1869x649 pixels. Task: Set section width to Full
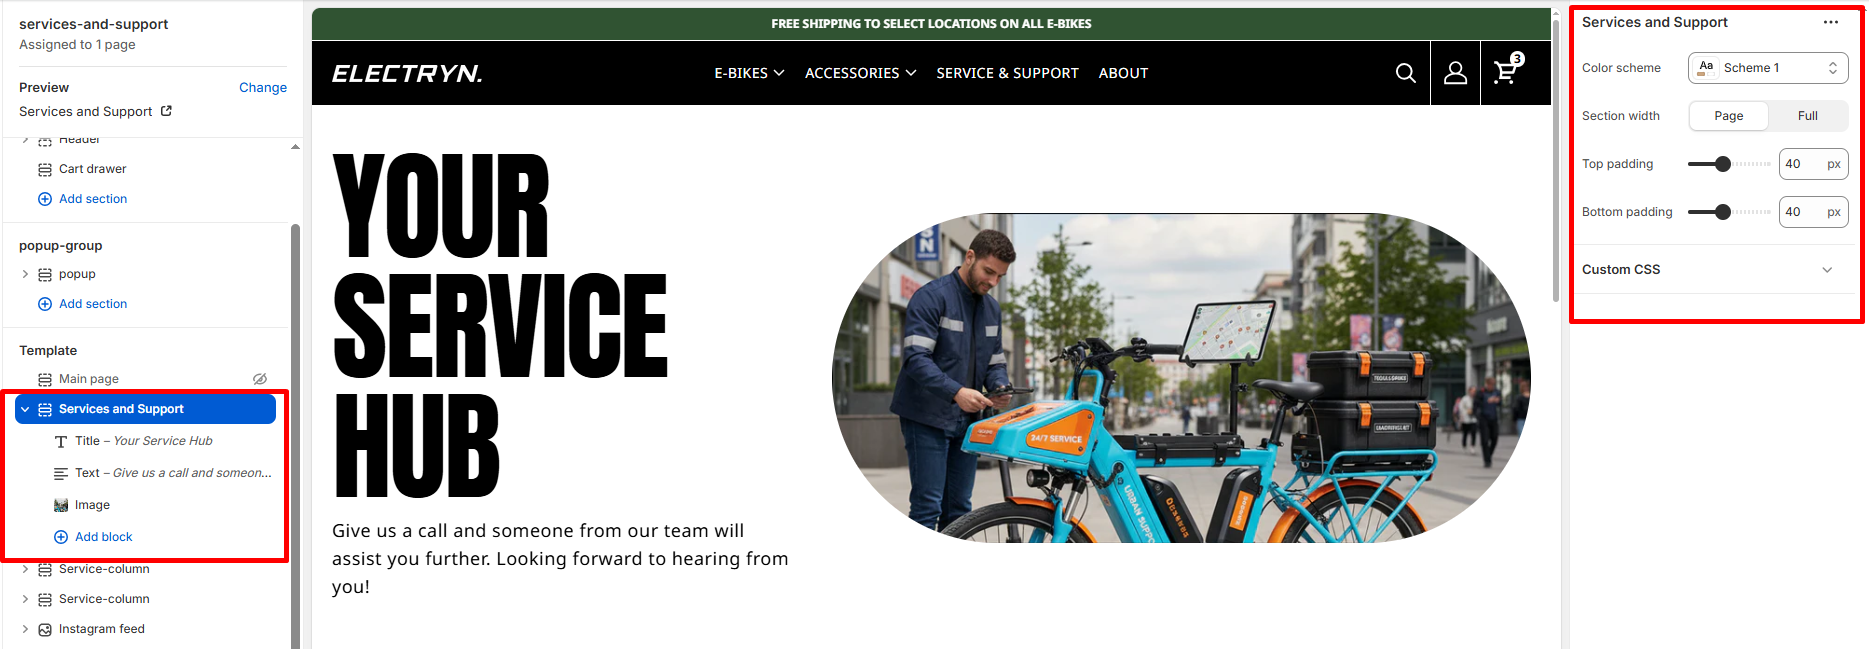(x=1807, y=116)
